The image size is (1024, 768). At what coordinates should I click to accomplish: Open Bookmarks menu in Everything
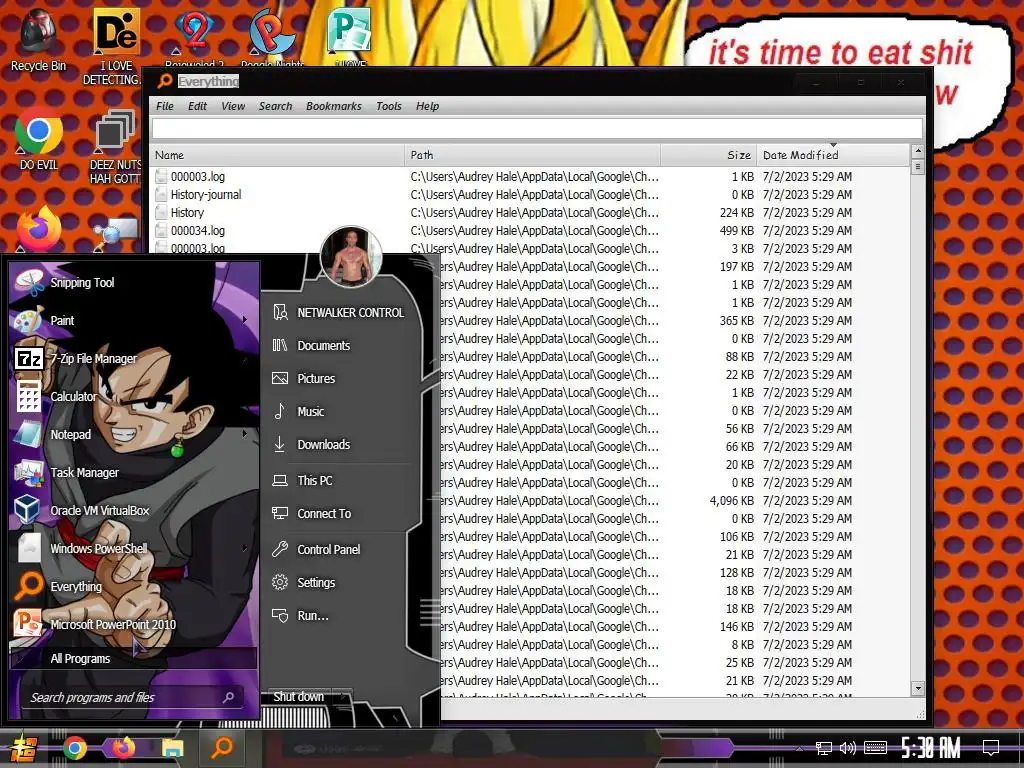point(334,106)
